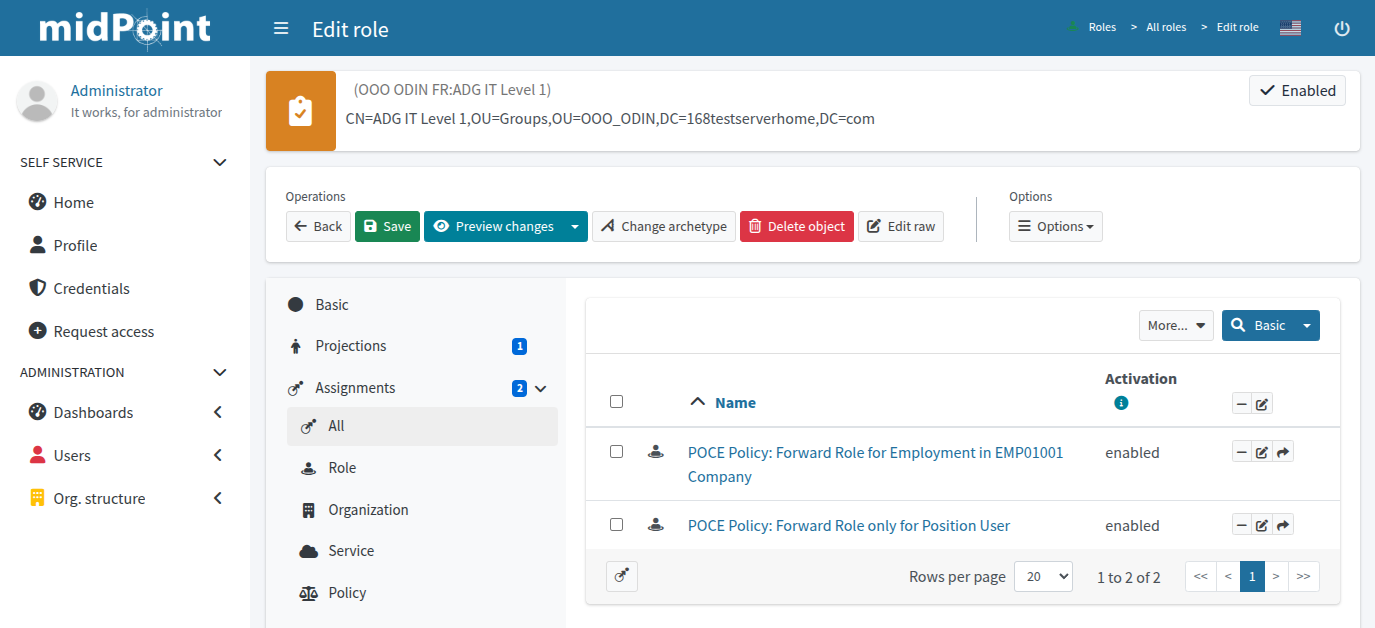The image size is (1375, 628).
Task: Open the US flag language selector
Action: point(1290,28)
